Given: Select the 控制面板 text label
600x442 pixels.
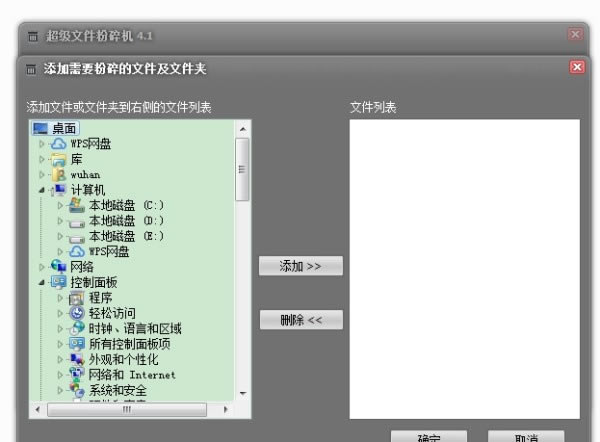Looking at the screenshot, I should (94, 282).
